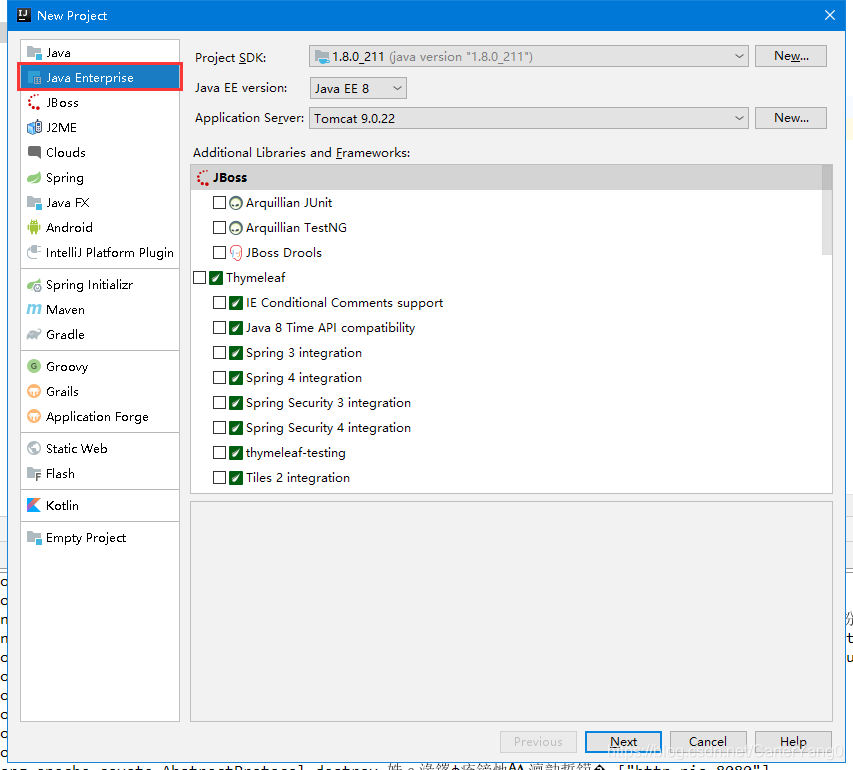Select the Spring leaf icon
This screenshot has height=770, width=853.
click(34, 178)
